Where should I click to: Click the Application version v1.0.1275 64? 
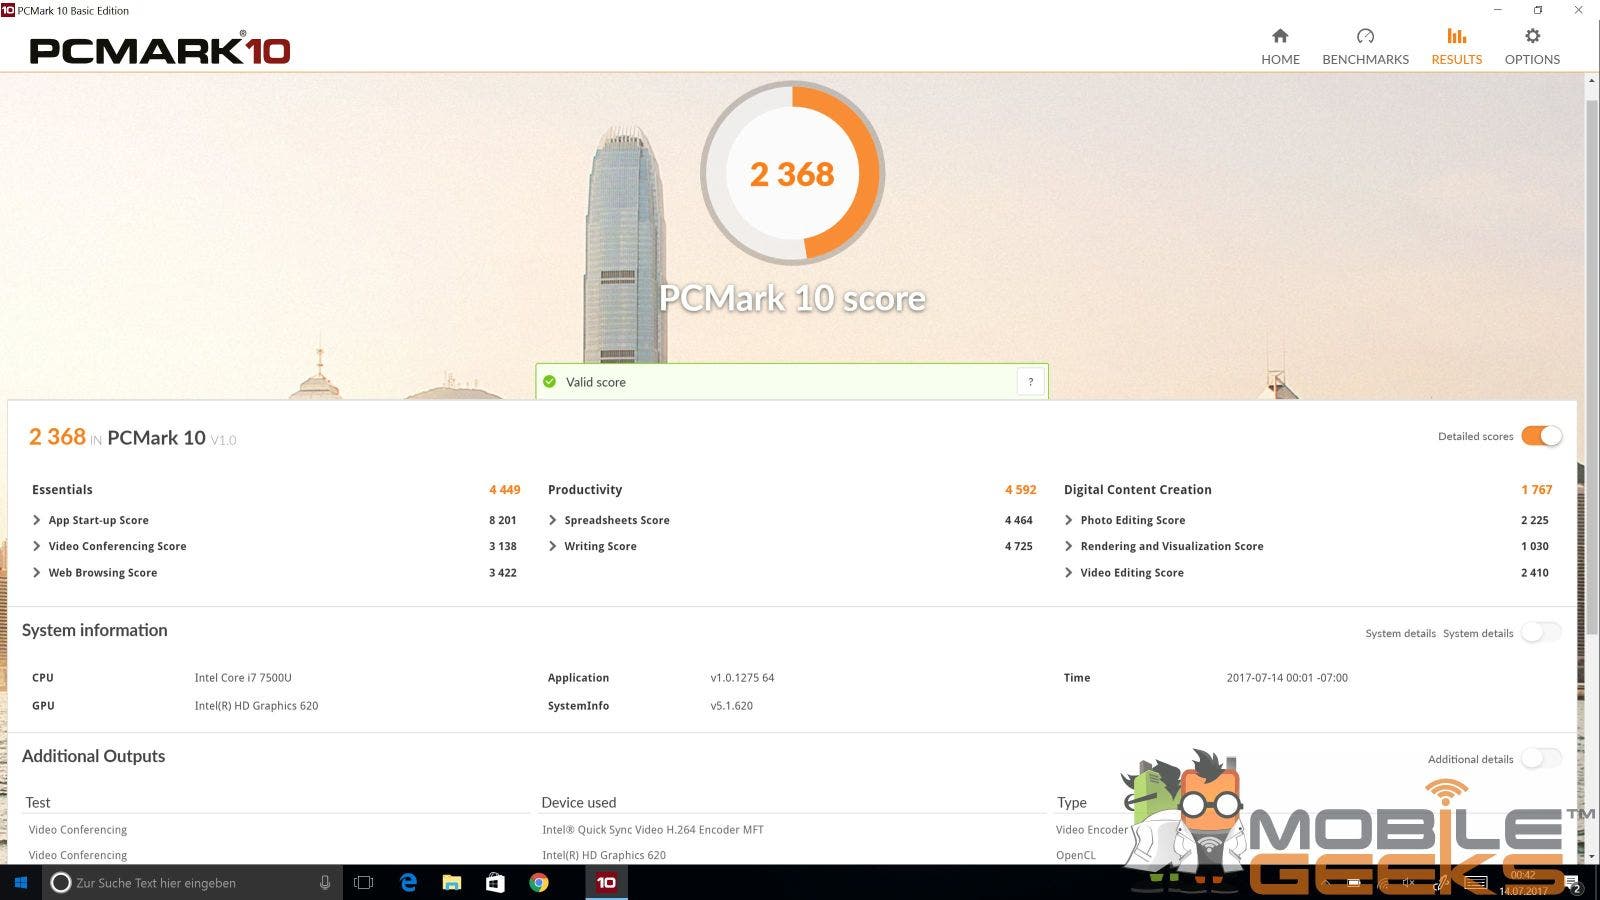pyautogui.click(x=742, y=678)
